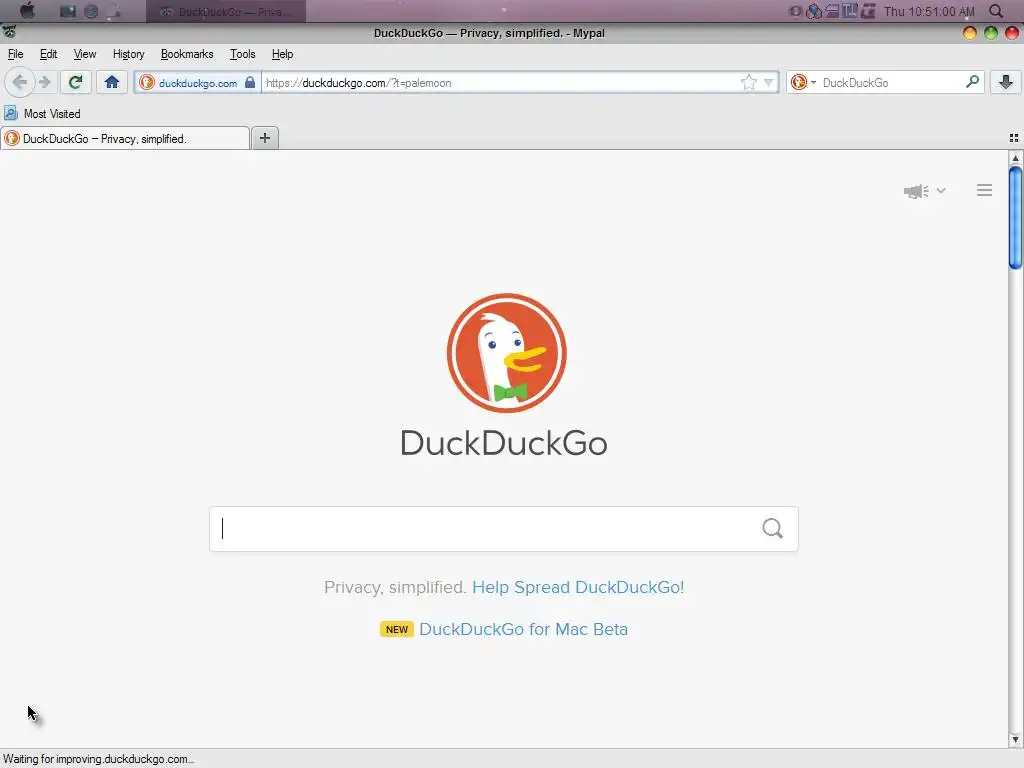The image size is (1024, 768).
Task: Open the tab groups grid icon
Action: 1014,138
